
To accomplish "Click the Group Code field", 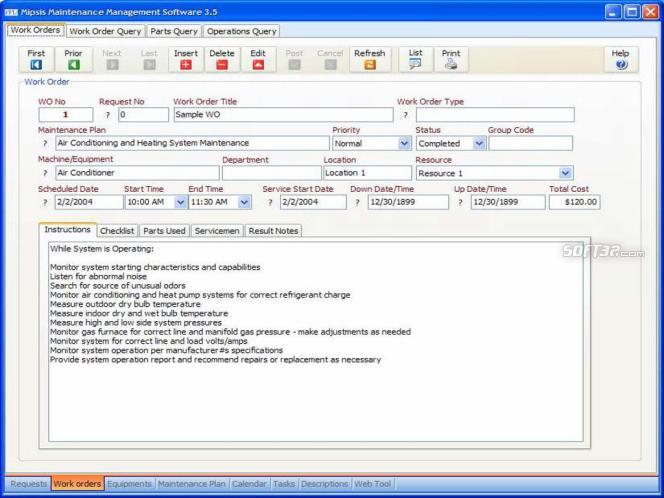I will (531, 143).
